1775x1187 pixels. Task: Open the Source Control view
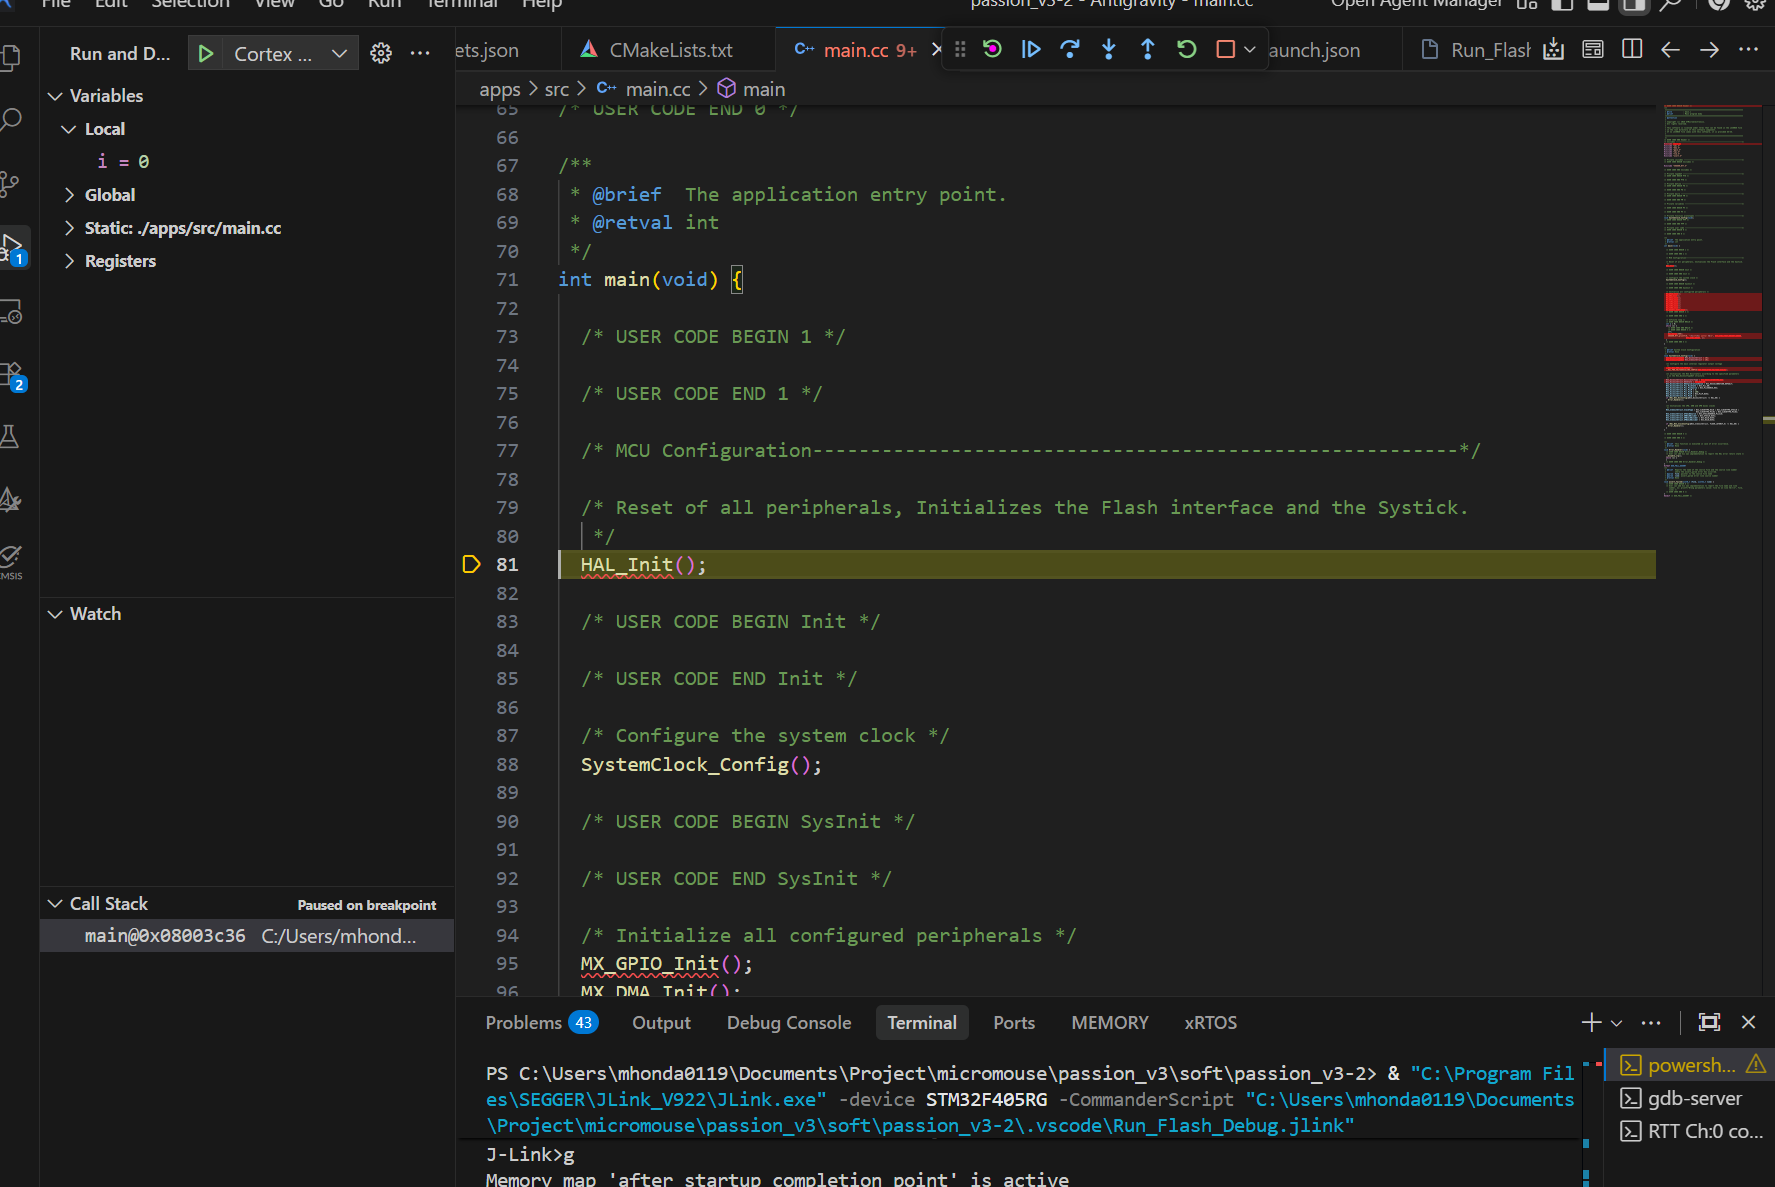tap(11, 184)
